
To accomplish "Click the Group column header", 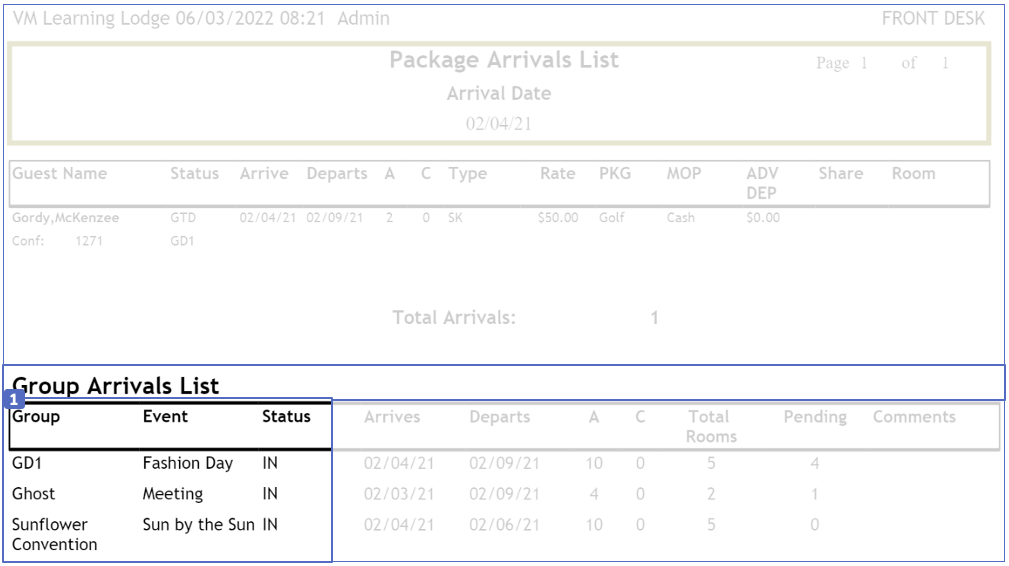I will click(36, 417).
